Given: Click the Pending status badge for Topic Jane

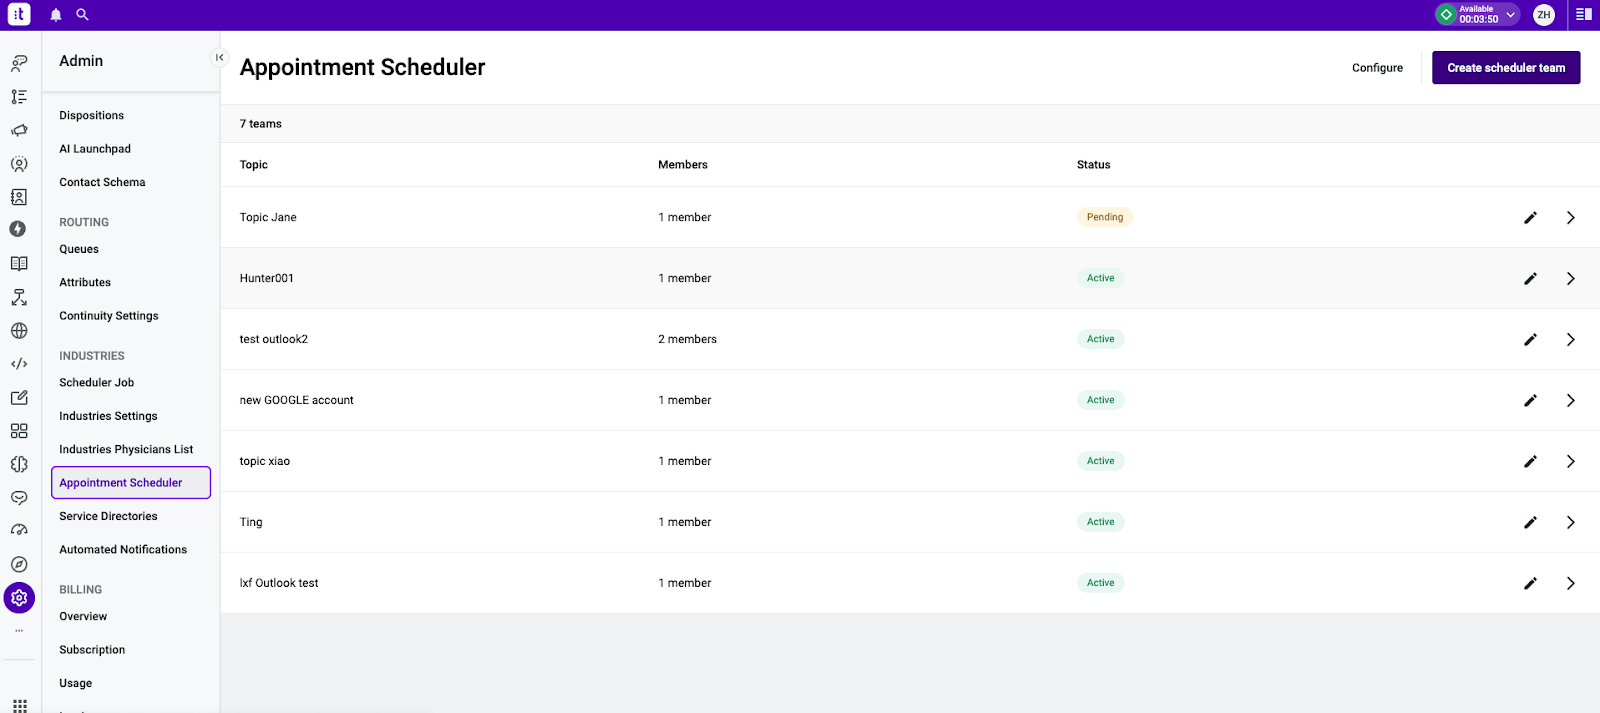Looking at the screenshot, I should pos(1104,217).
